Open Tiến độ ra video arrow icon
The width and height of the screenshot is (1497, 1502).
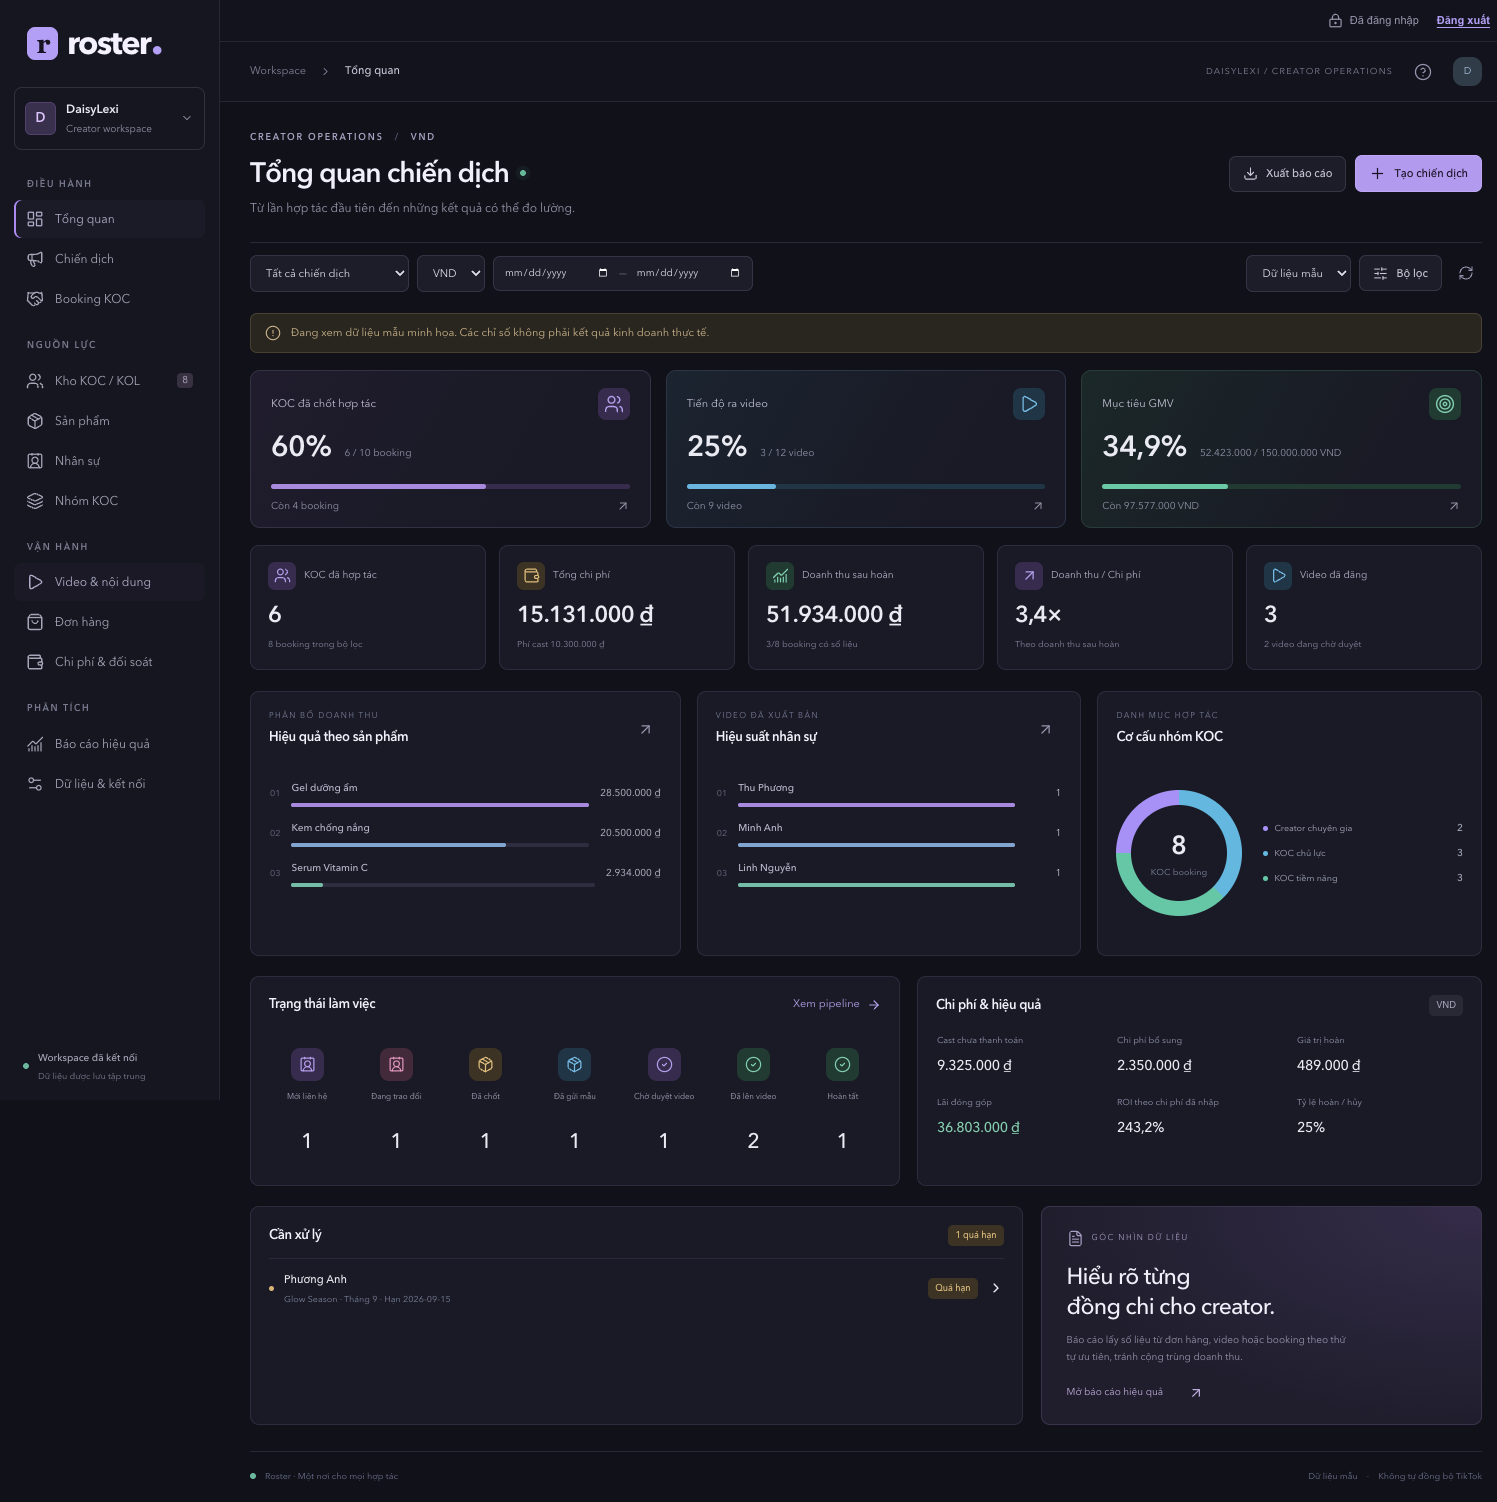pos(1038,506)
